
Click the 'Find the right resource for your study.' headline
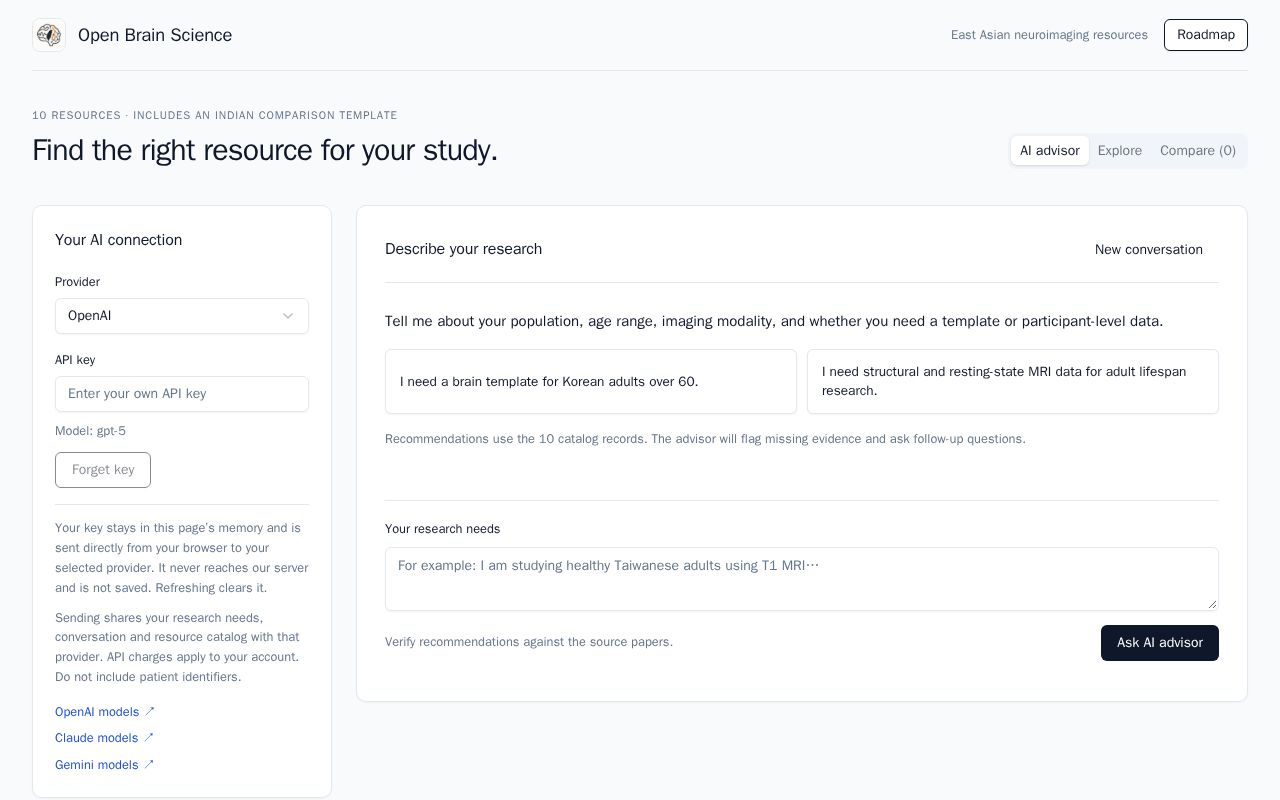pos(265,150)
